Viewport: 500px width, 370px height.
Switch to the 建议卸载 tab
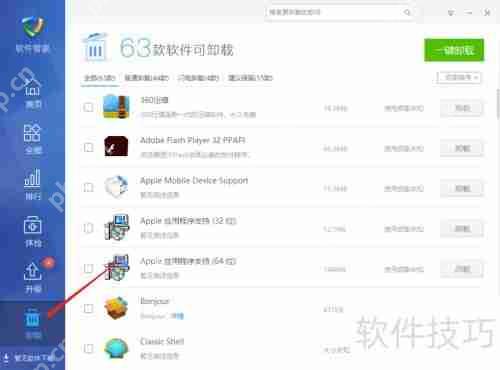250,78
